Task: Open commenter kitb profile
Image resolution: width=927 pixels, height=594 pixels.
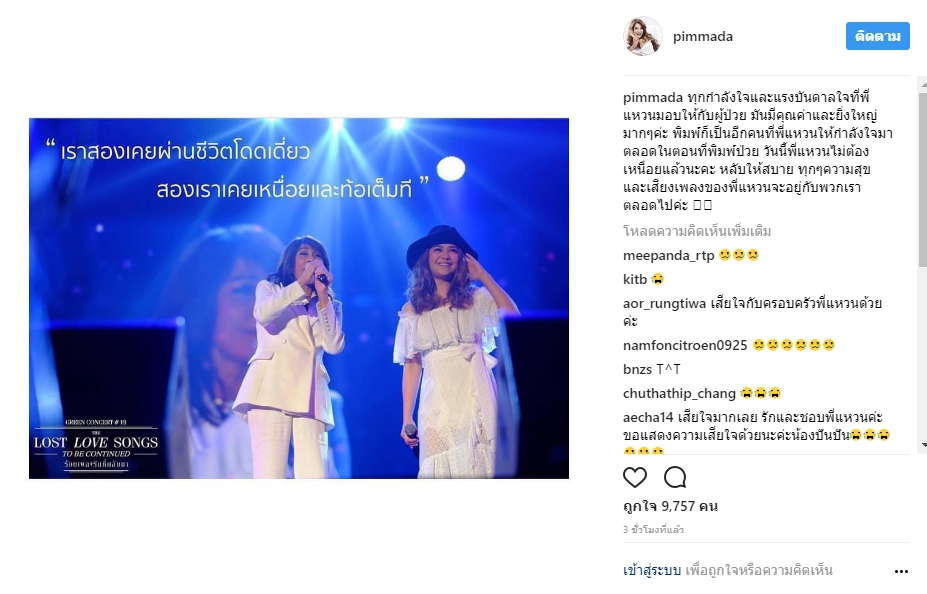Action: point(635,279)
